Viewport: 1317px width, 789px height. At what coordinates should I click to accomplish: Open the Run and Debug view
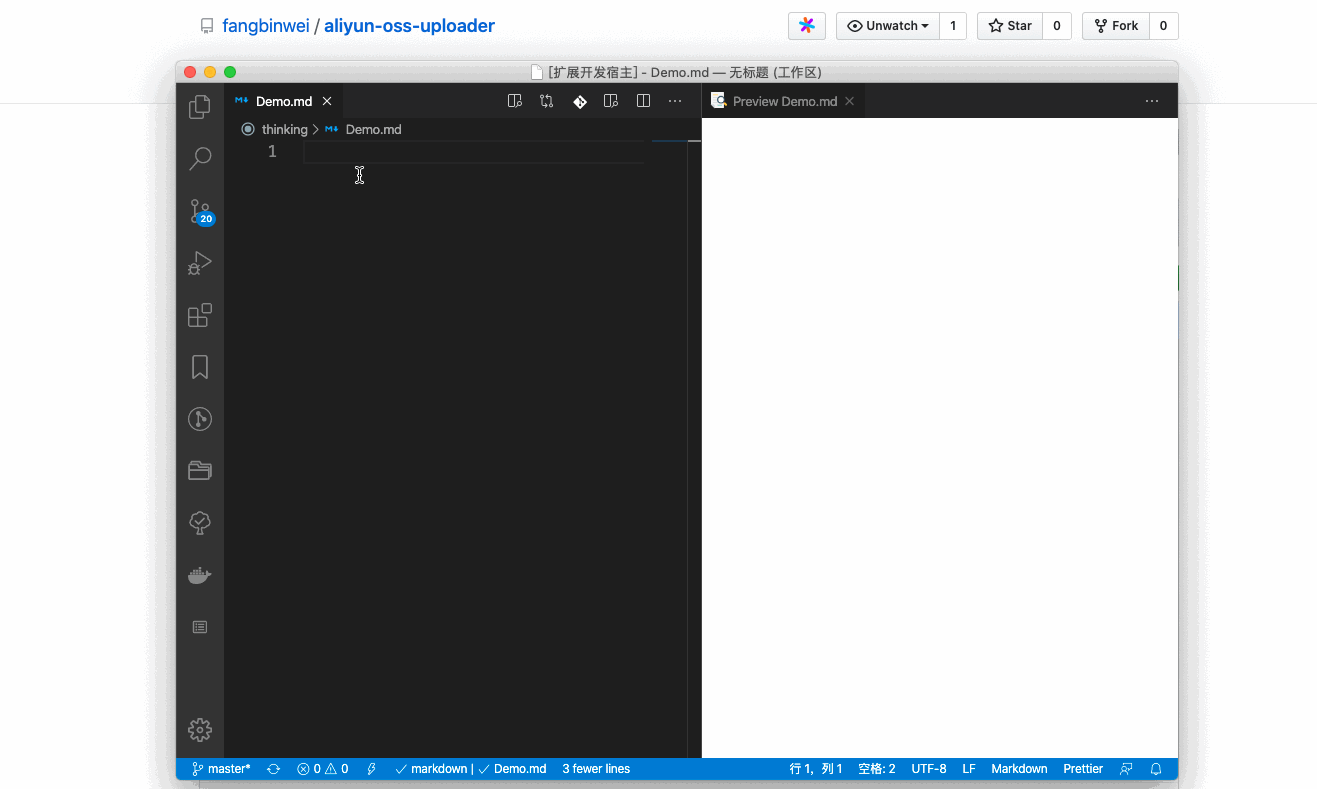pos(200,263)
